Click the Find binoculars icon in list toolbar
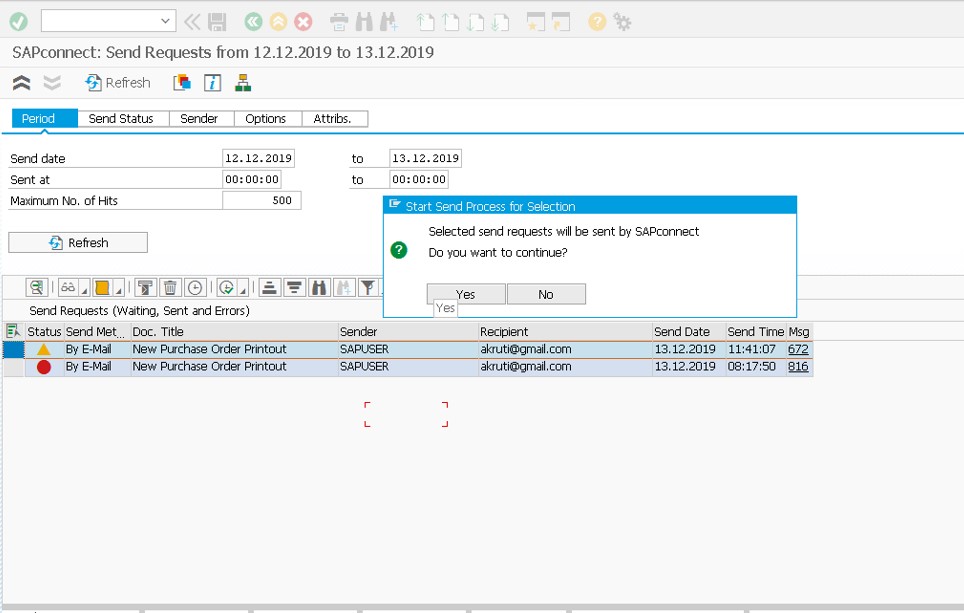964x613 pixels. [319, 287]
